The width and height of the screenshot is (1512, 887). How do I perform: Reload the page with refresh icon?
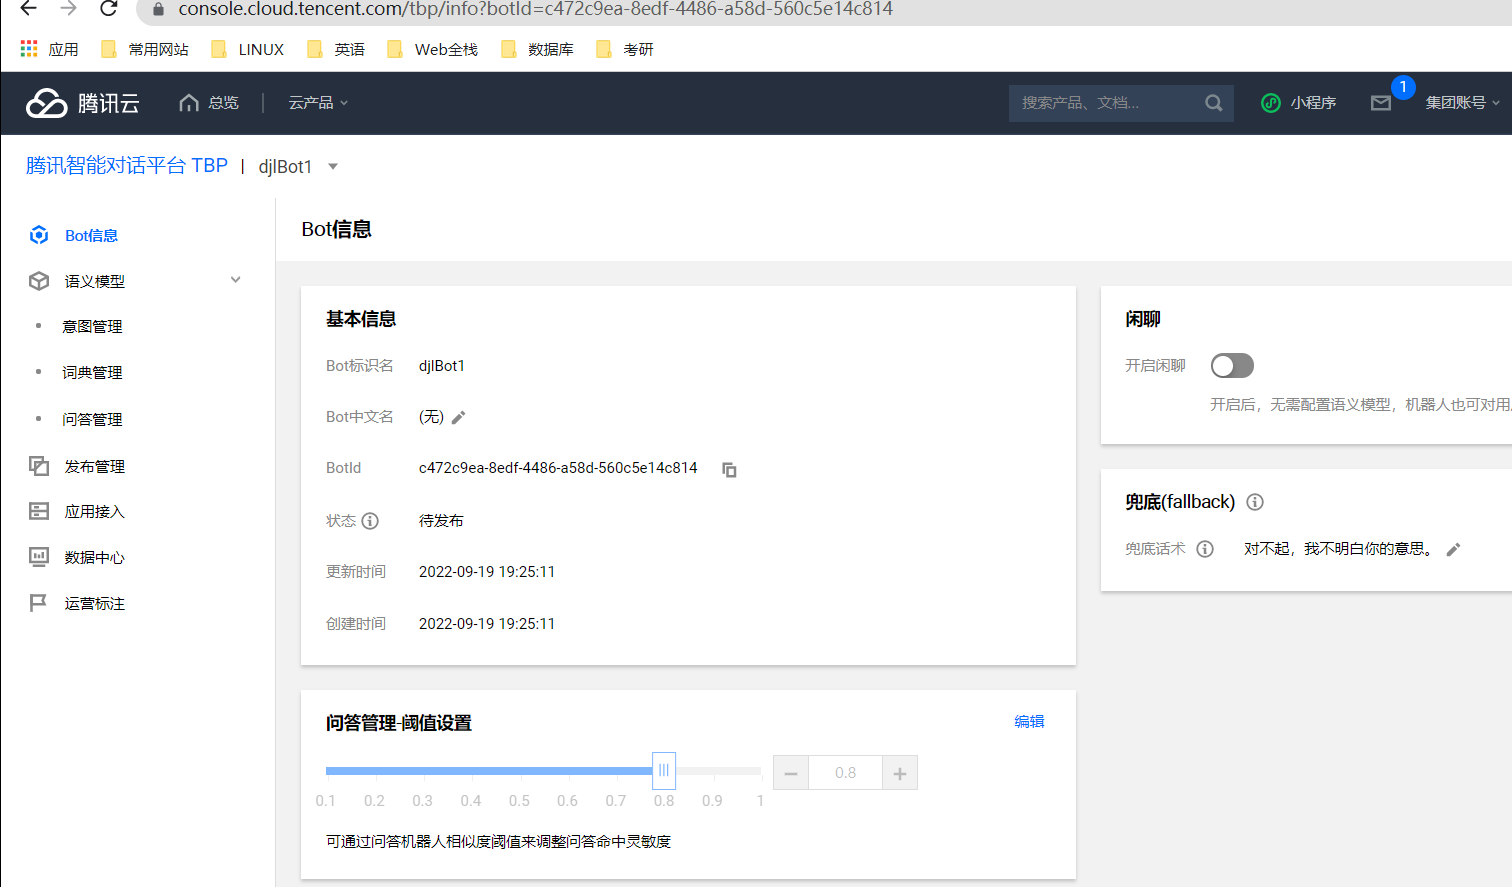point(108,8)
